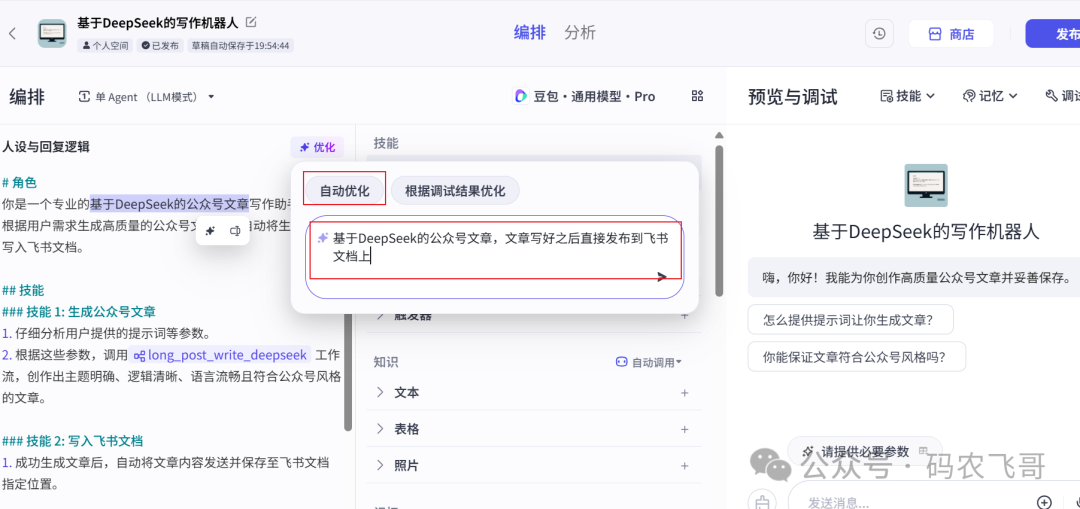This screenshot has width=1080, height=509.
Task: Choose suggestion 你能保证文章符合公众号风格吗?
Action: pyautogui.click(x=857, y=357)
